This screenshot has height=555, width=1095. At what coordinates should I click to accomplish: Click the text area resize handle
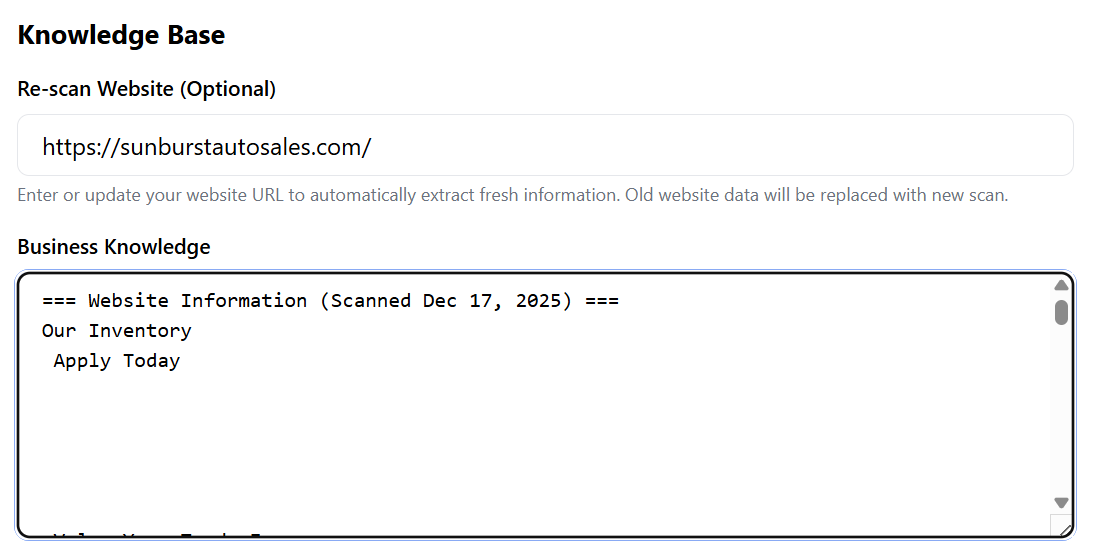point(1064,529)
